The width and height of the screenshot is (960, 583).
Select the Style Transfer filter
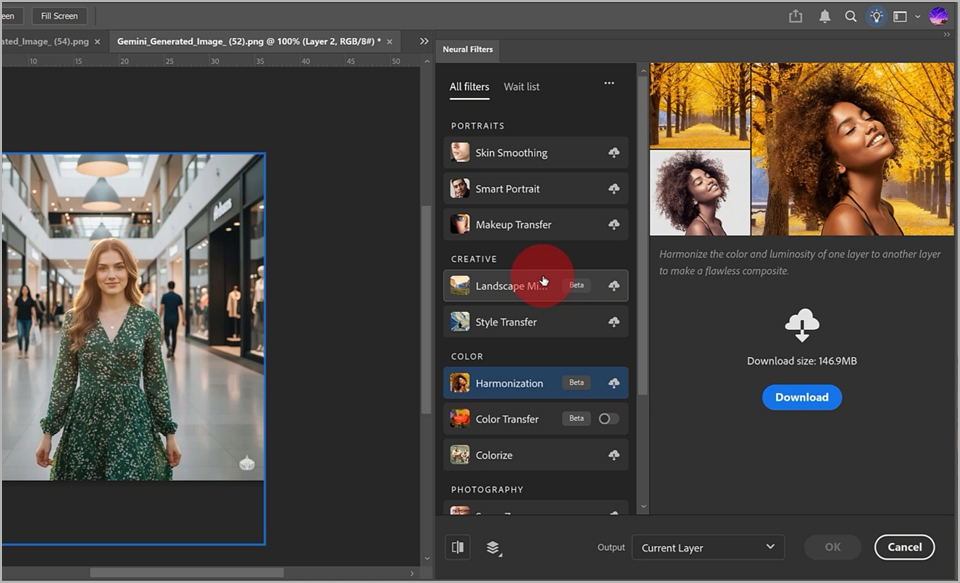pos(536,322)
